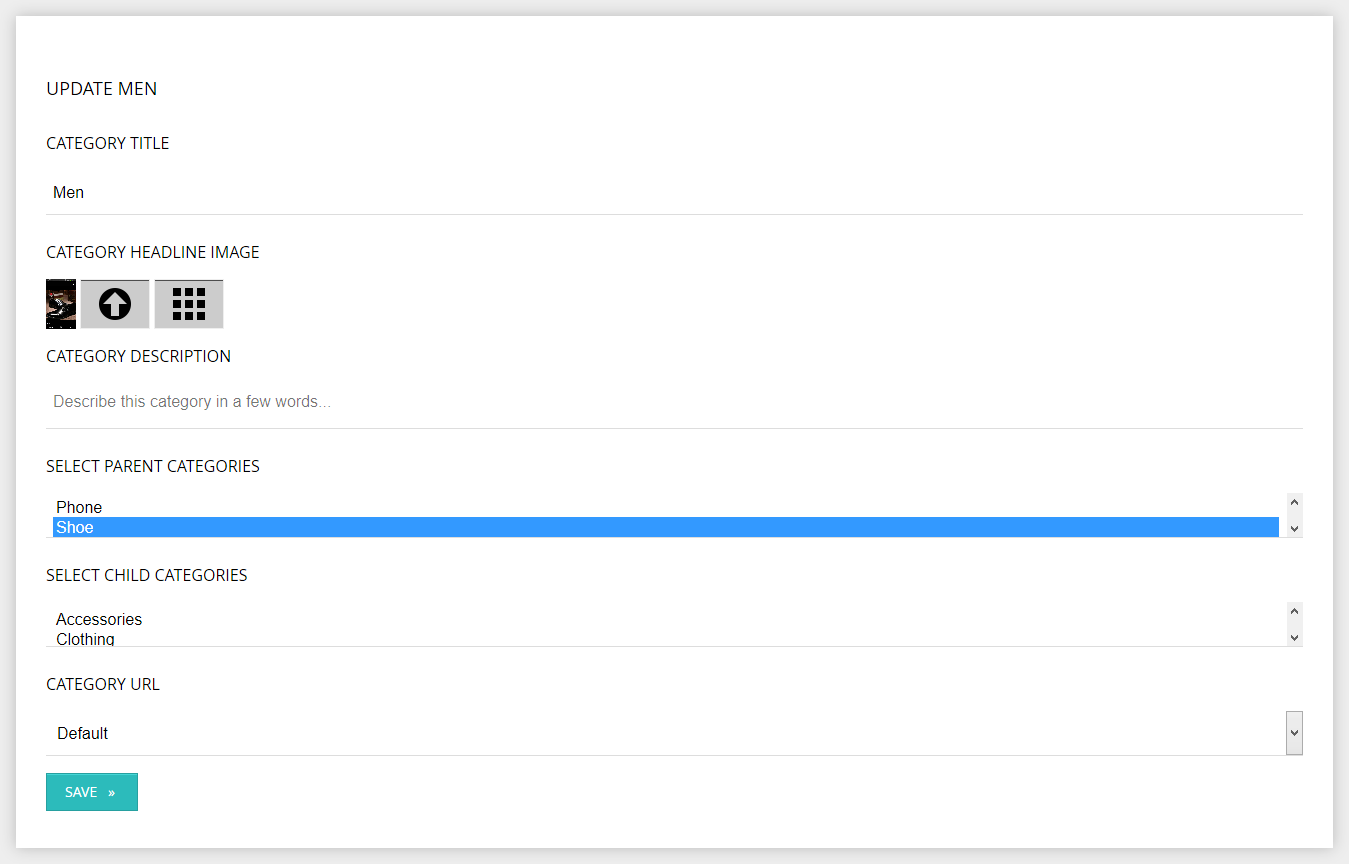Click the Category Headline Image label
The image size is (1349, 864).
(153, 252)
